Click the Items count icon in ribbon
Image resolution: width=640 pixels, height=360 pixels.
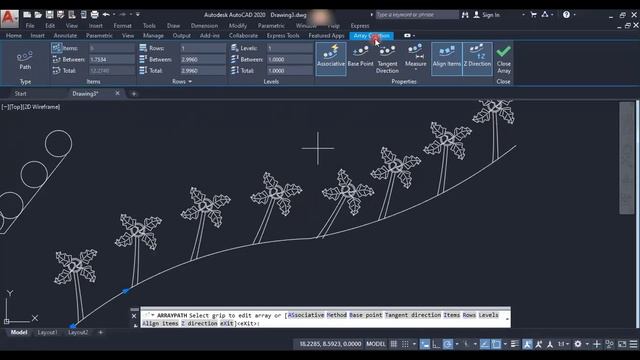point(56,48)
